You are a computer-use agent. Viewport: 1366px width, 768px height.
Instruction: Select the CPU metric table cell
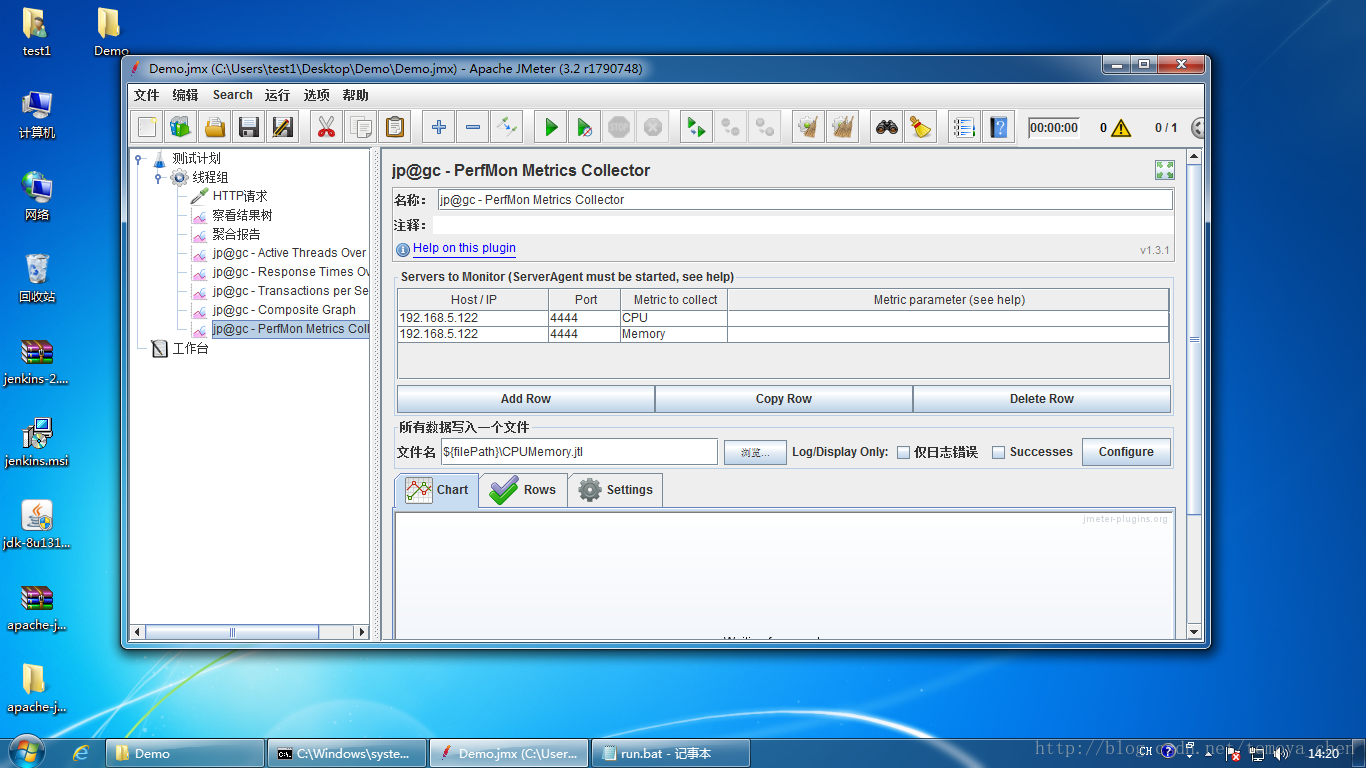point(674,318)
